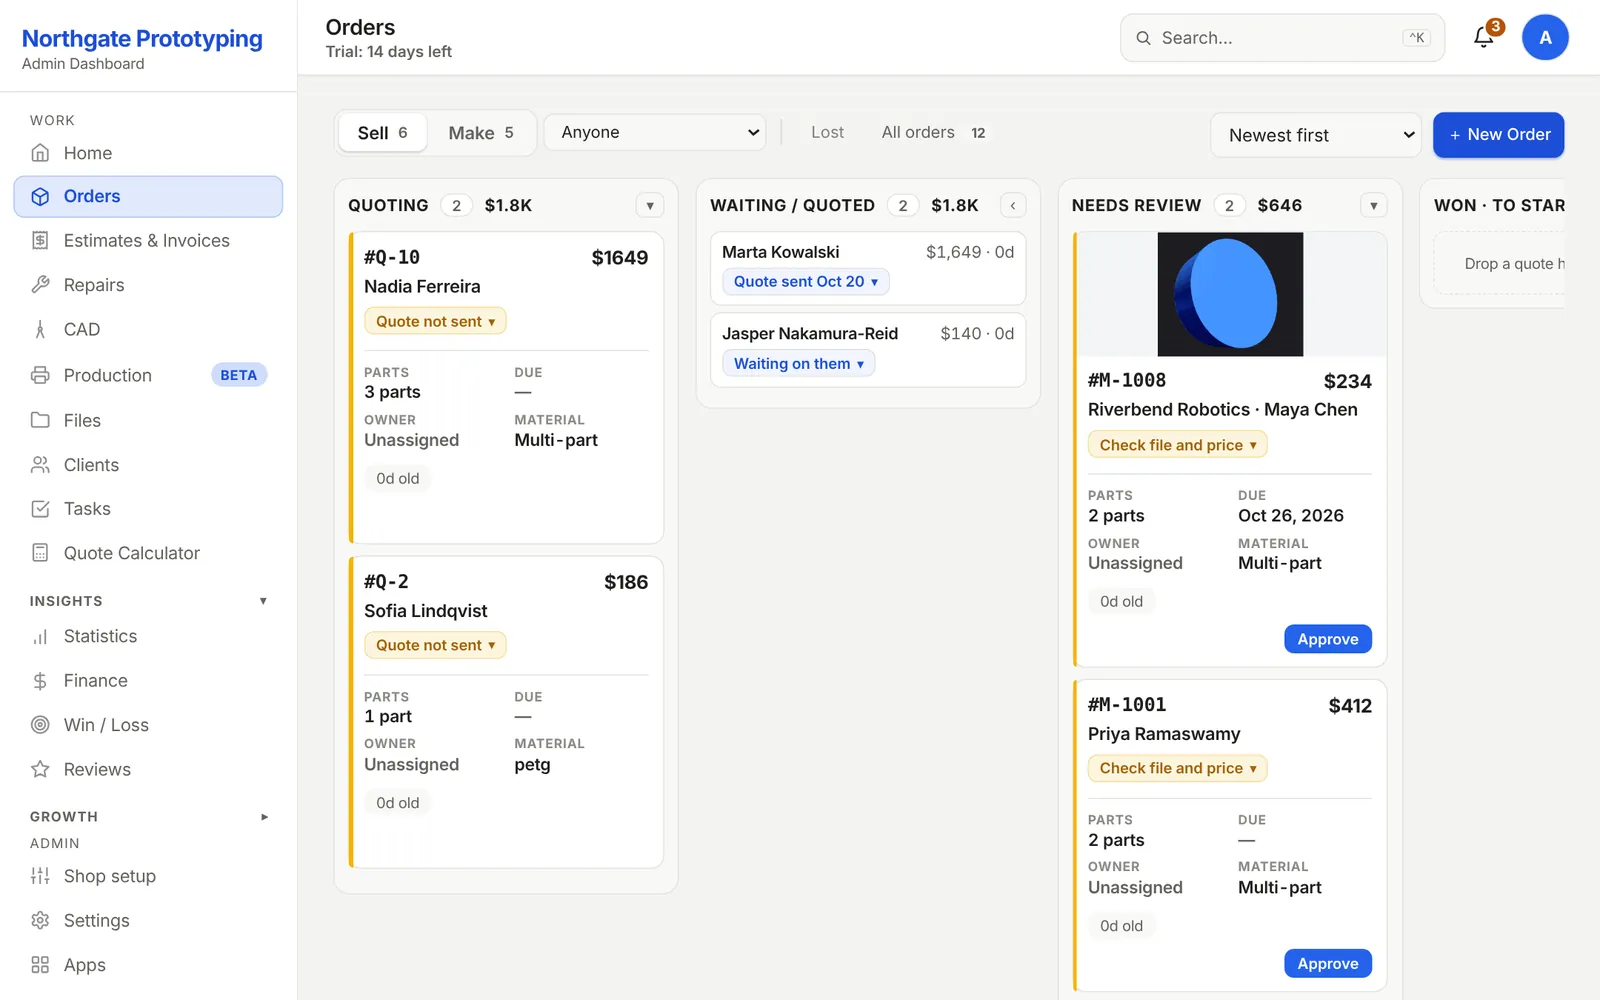Click the Repairs wrench icon
Viewport: 1600px width, 1000px height.
tap(40, 285)
